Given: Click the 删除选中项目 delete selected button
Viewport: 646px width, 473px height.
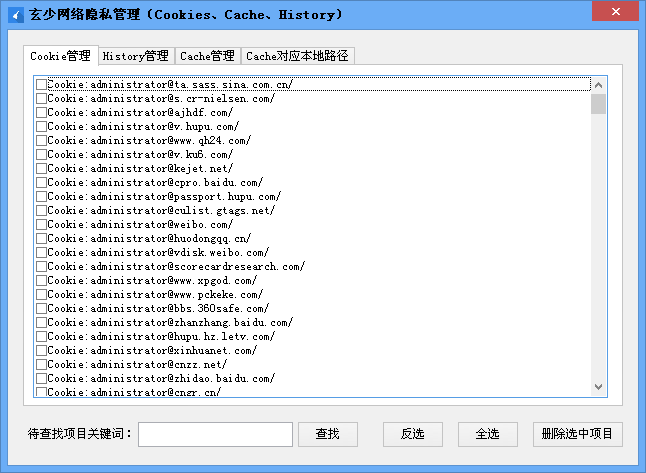Looking at the screenshot, I should (578, 434).
